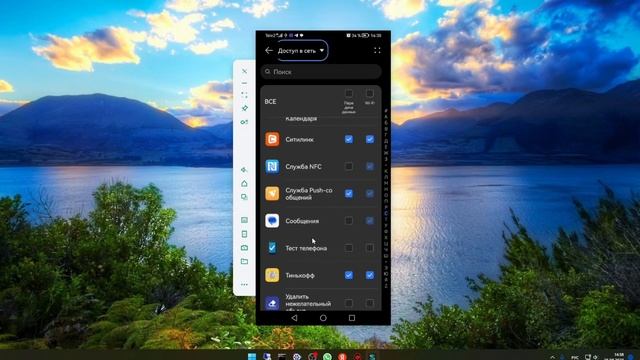640x360 pixels.
Task: Select the ВСЕ header label
Action: tap(270, 102)
